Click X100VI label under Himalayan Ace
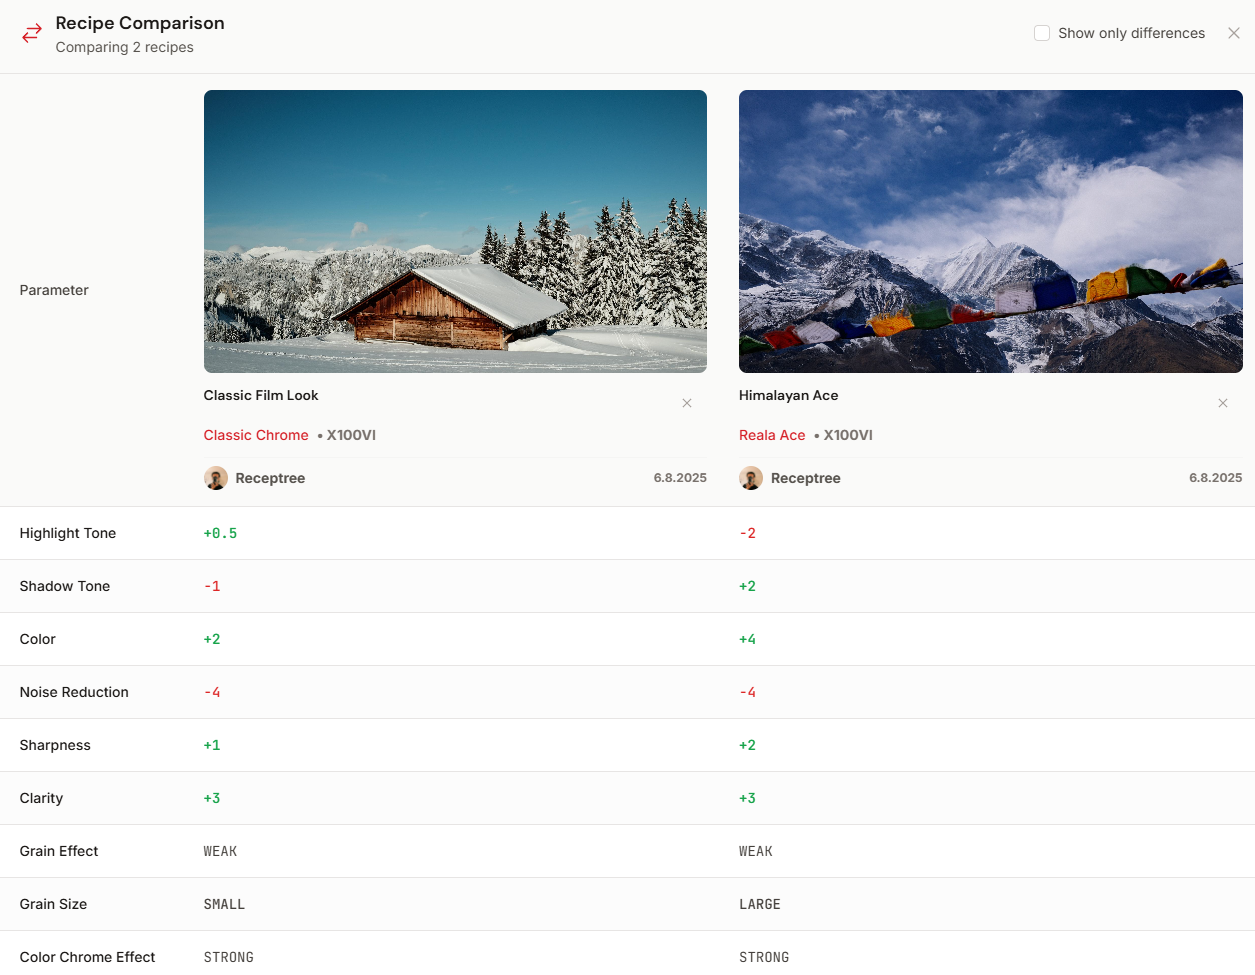1255x975 pixels. pyautogui.click(x=848, y=435)
